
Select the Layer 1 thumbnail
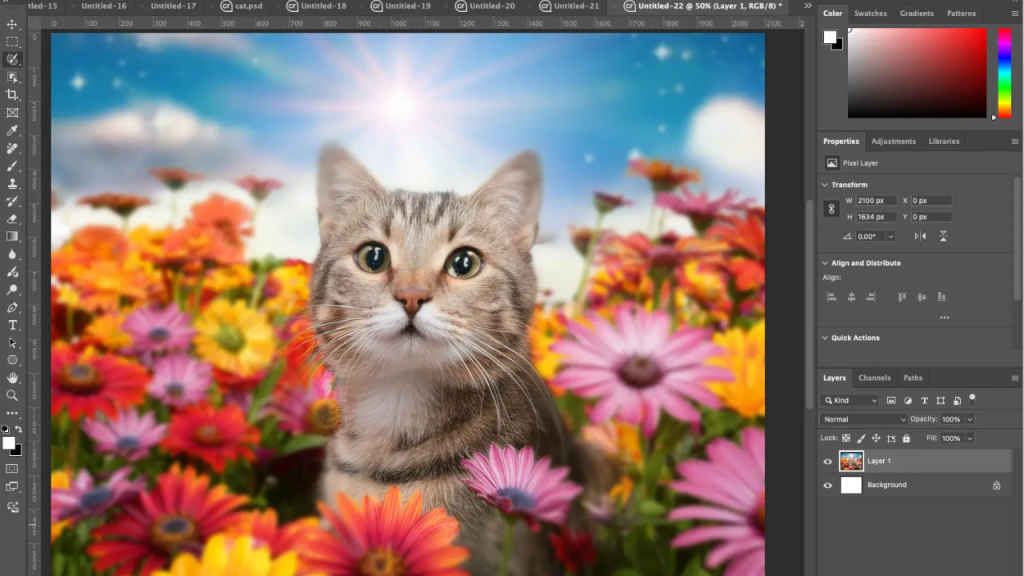coord(849,460)
